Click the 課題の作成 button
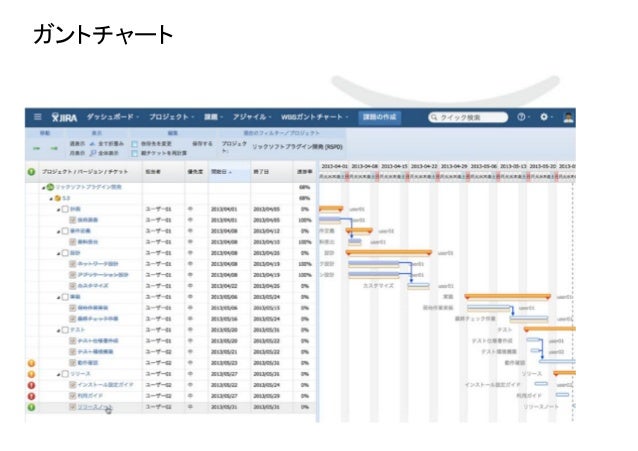The width and height of the screenshot is (638, 451). [x=379, y=117]
